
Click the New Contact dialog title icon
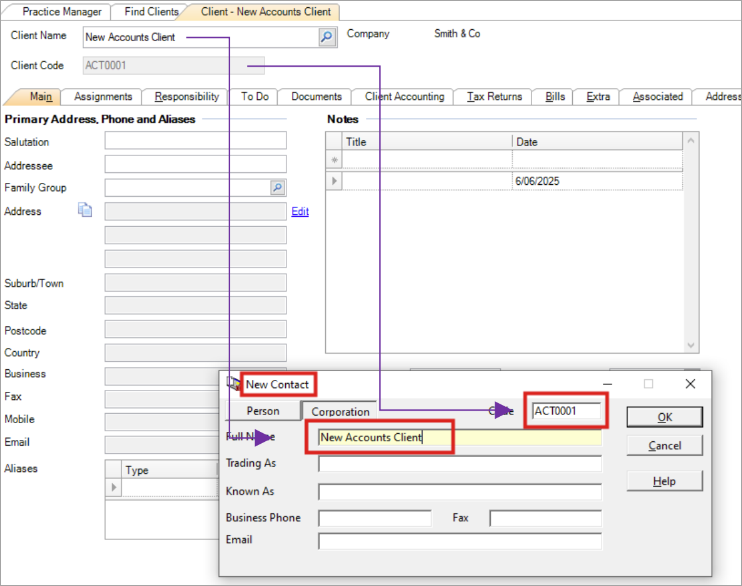pos(234,384)
